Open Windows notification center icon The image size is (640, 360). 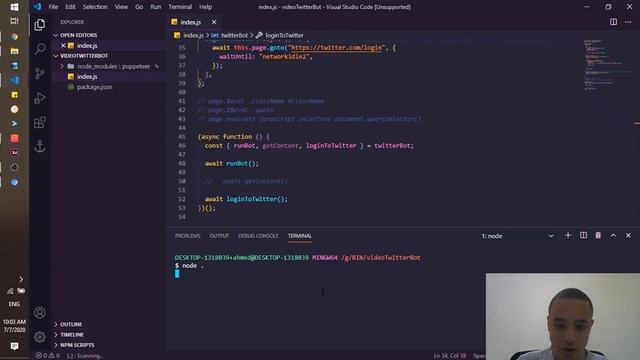point(14,346)
